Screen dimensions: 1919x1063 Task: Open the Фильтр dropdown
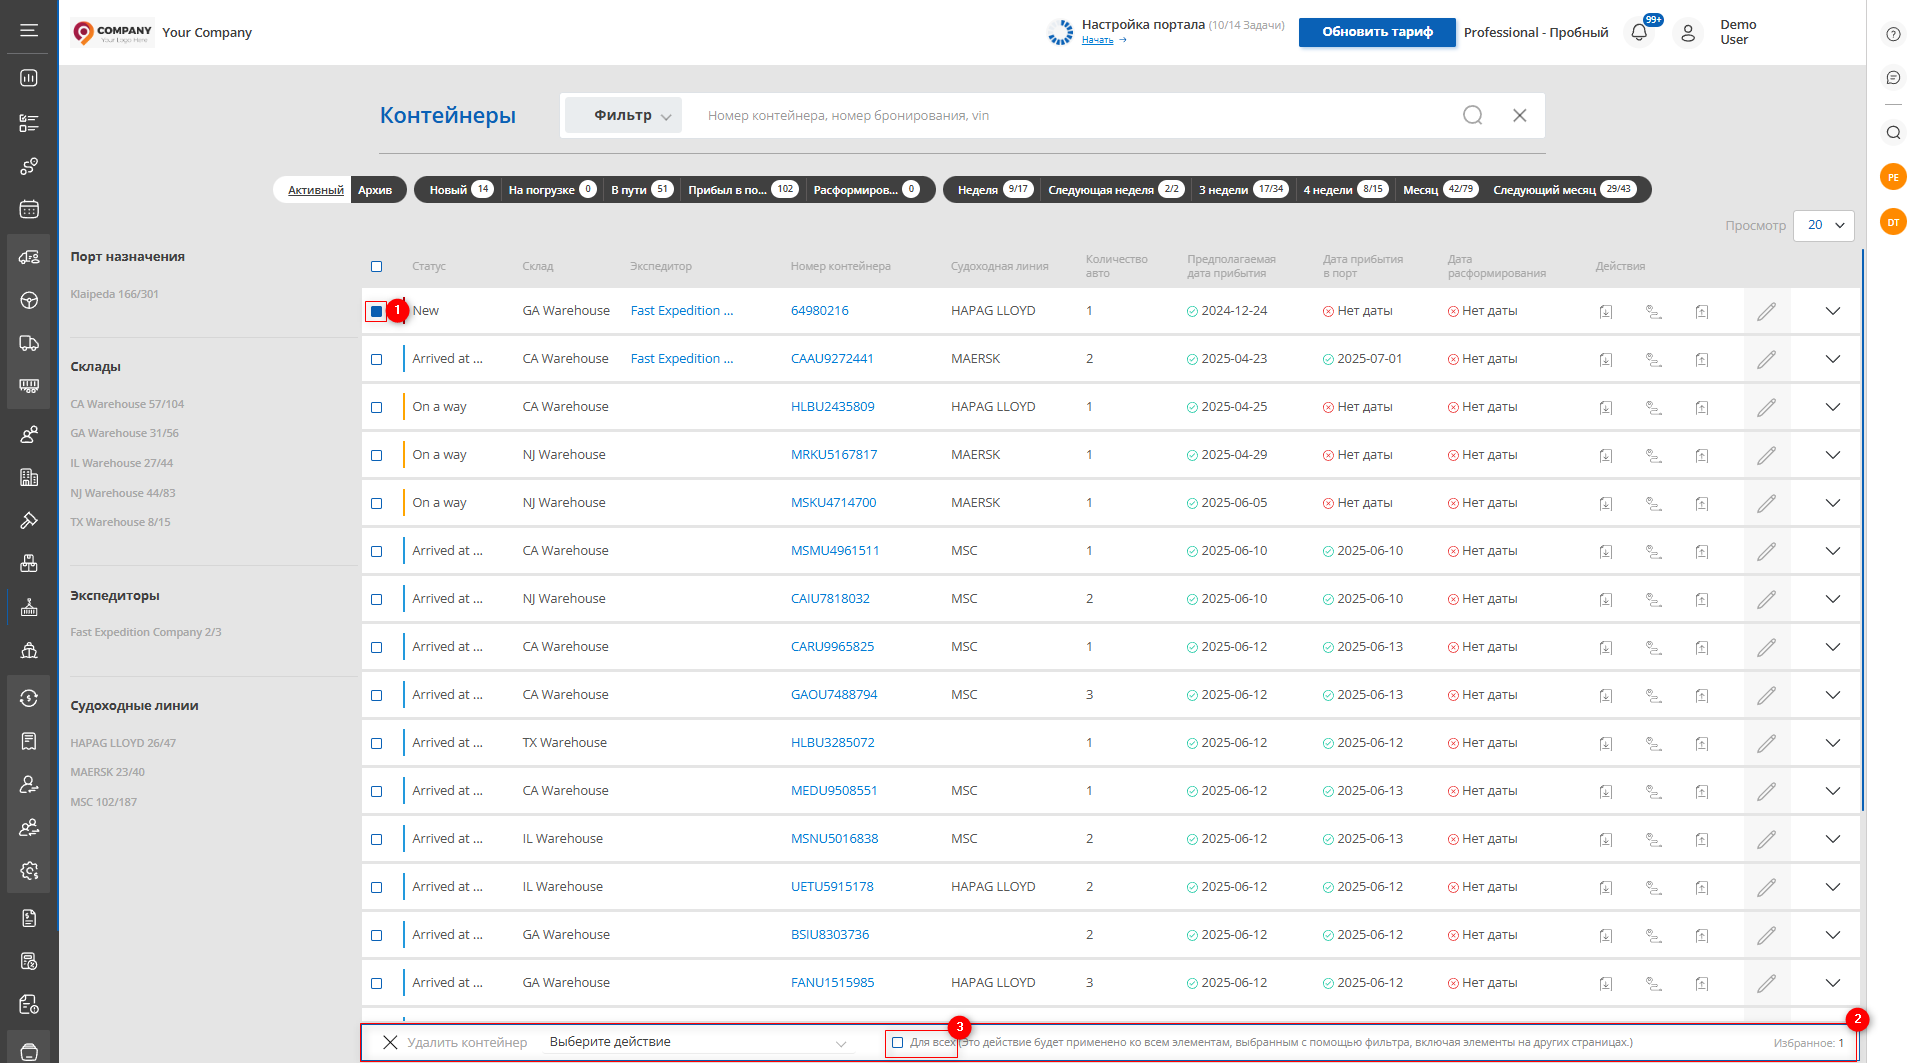(623, 115)
